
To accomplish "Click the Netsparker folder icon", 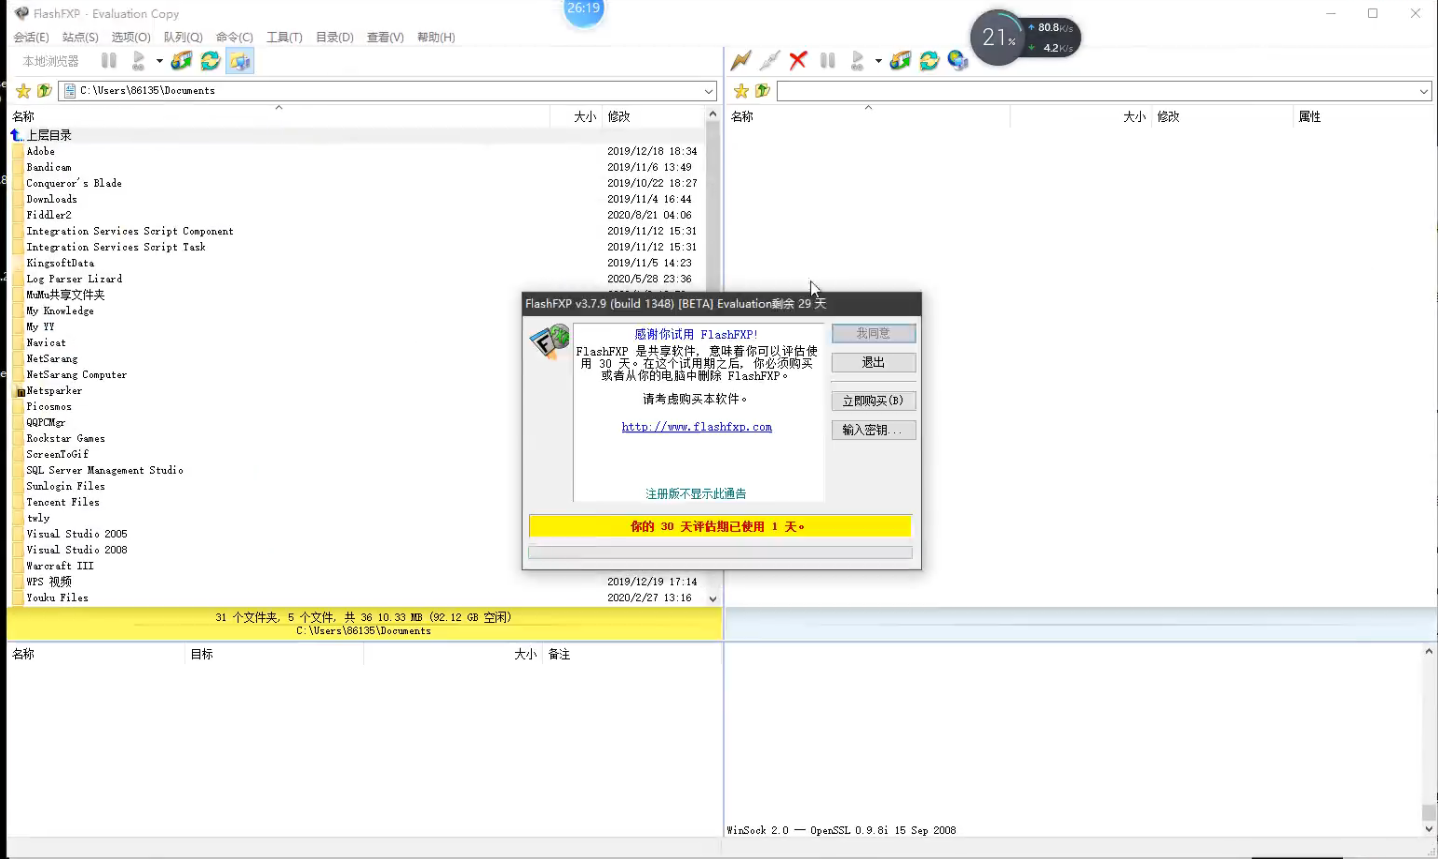I will tap(19, 391).
